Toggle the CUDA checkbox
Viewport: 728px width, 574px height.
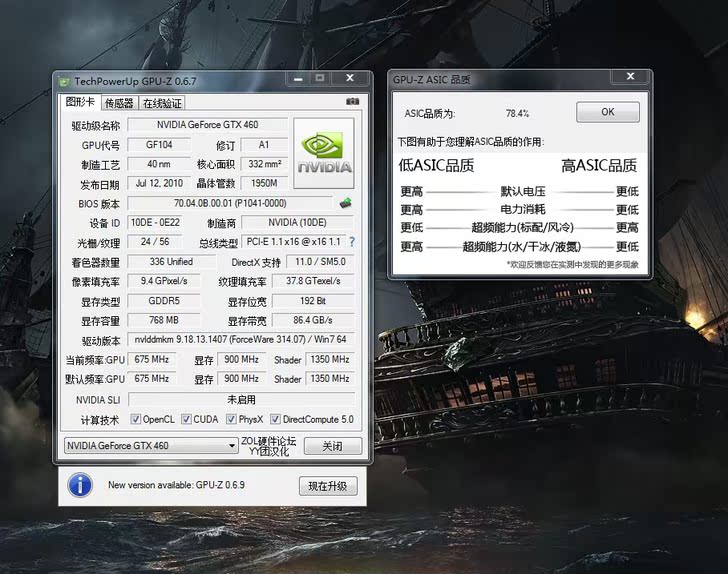pos(186,419)
